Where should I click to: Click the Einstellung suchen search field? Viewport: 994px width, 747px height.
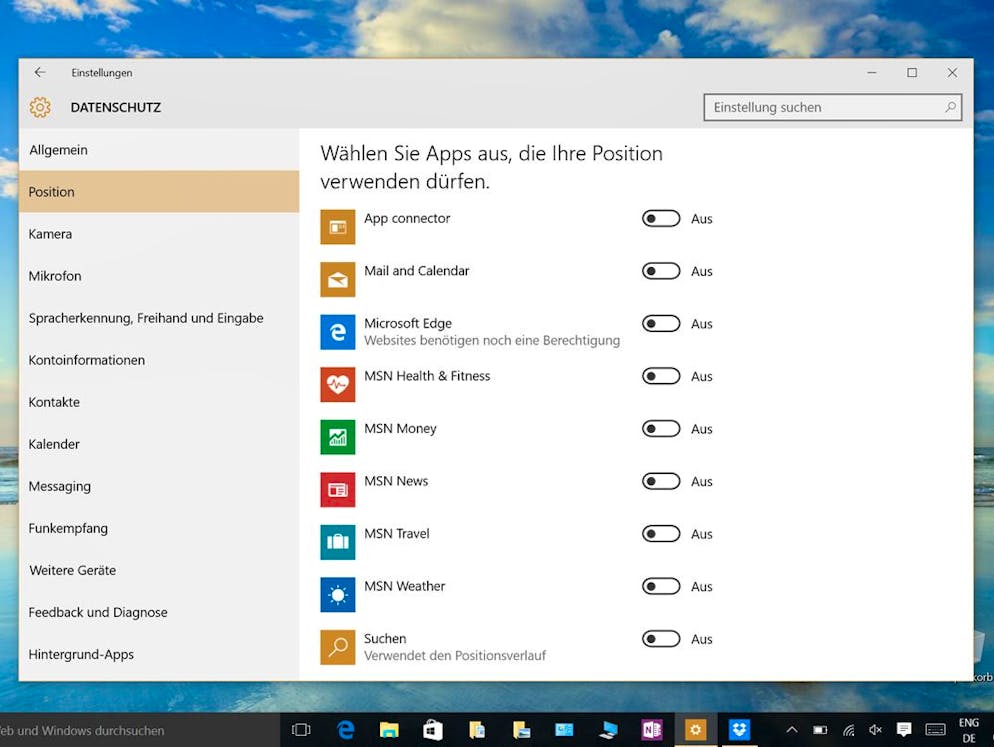click(x=832, y=107)
